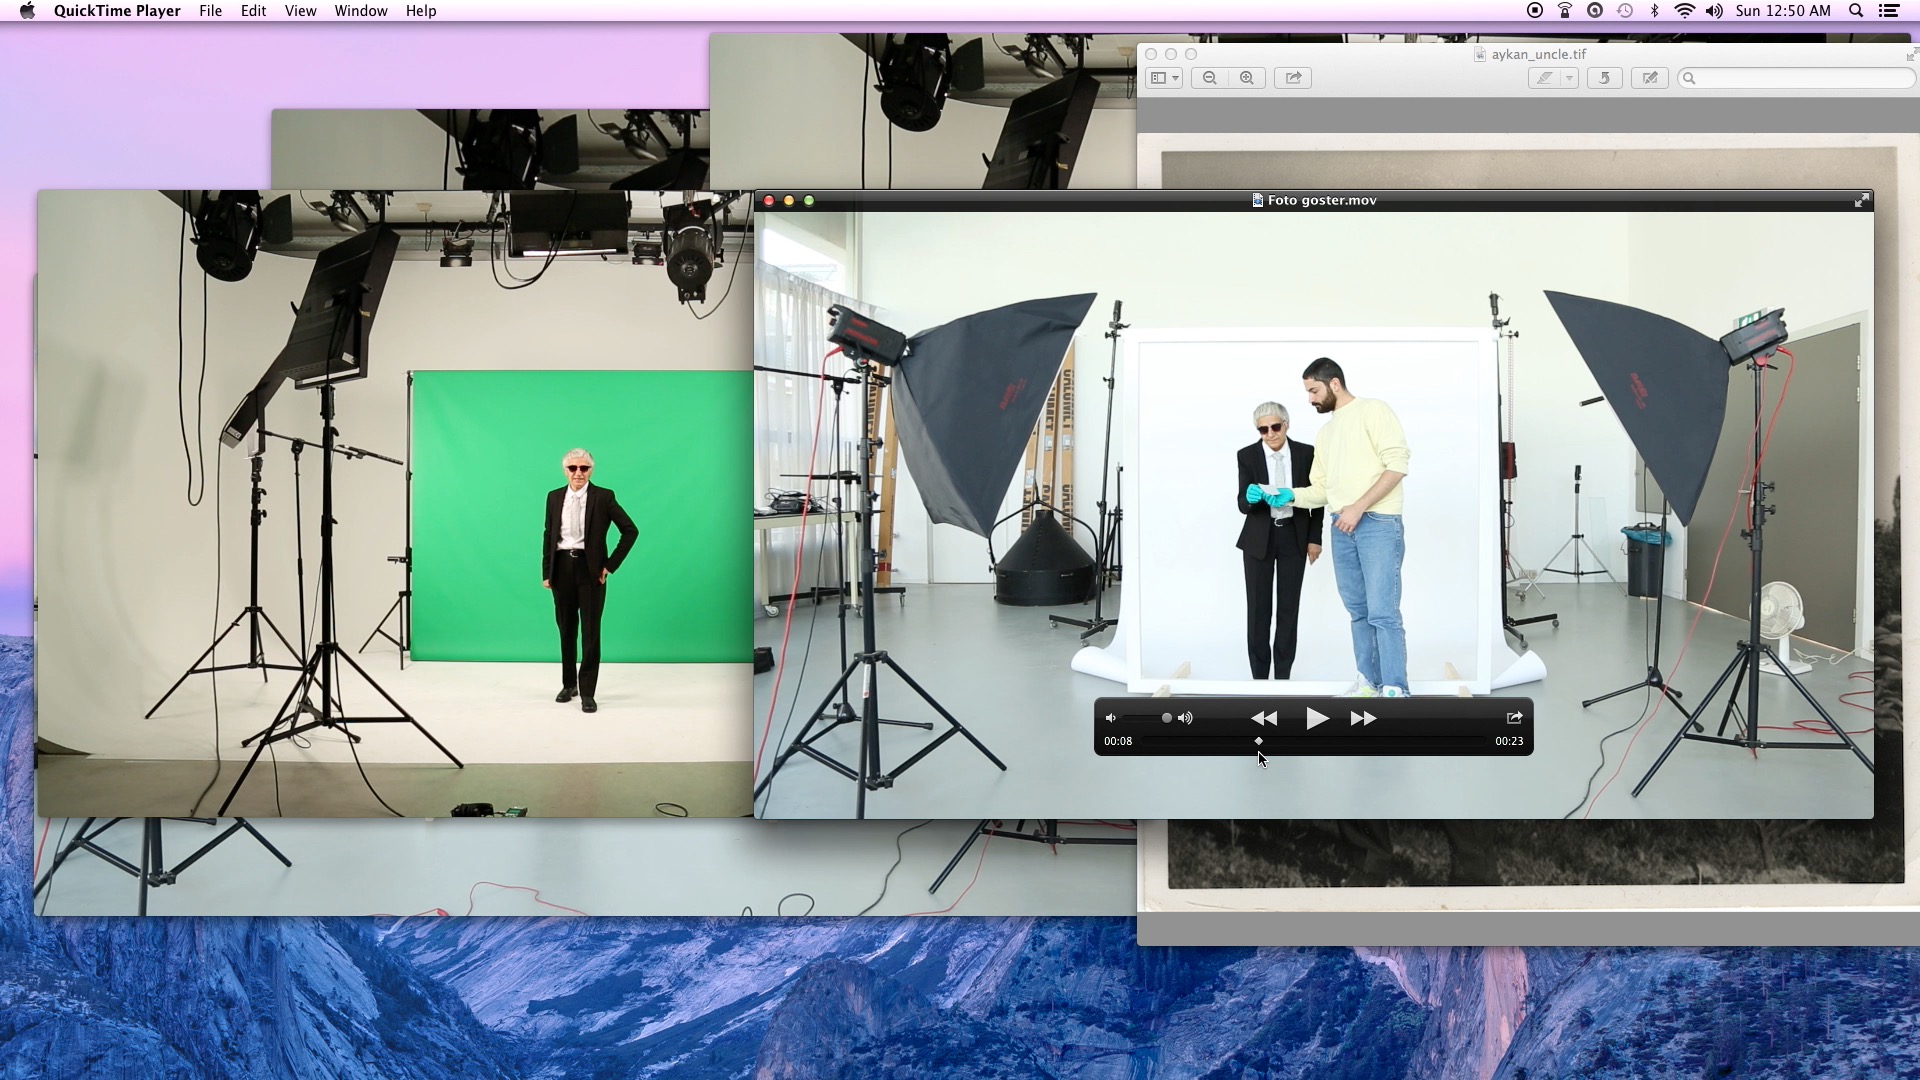Screen dimensions: 1920x1080
Task: Play the Foto goster.mov video
Action: 1317,718
